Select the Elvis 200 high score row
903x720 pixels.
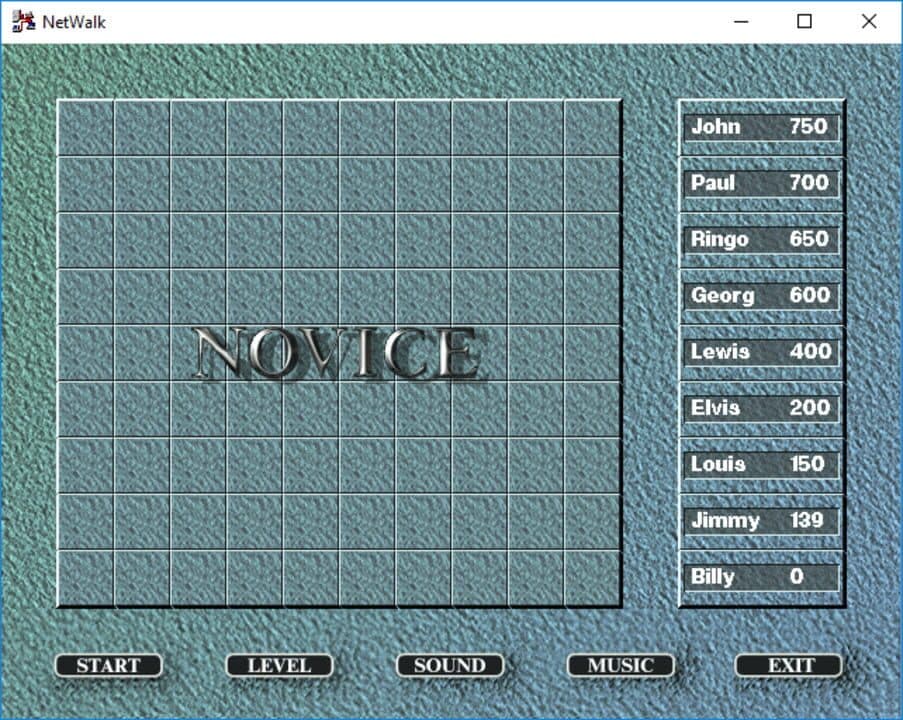pyautogui.click(x=761, y=408)
